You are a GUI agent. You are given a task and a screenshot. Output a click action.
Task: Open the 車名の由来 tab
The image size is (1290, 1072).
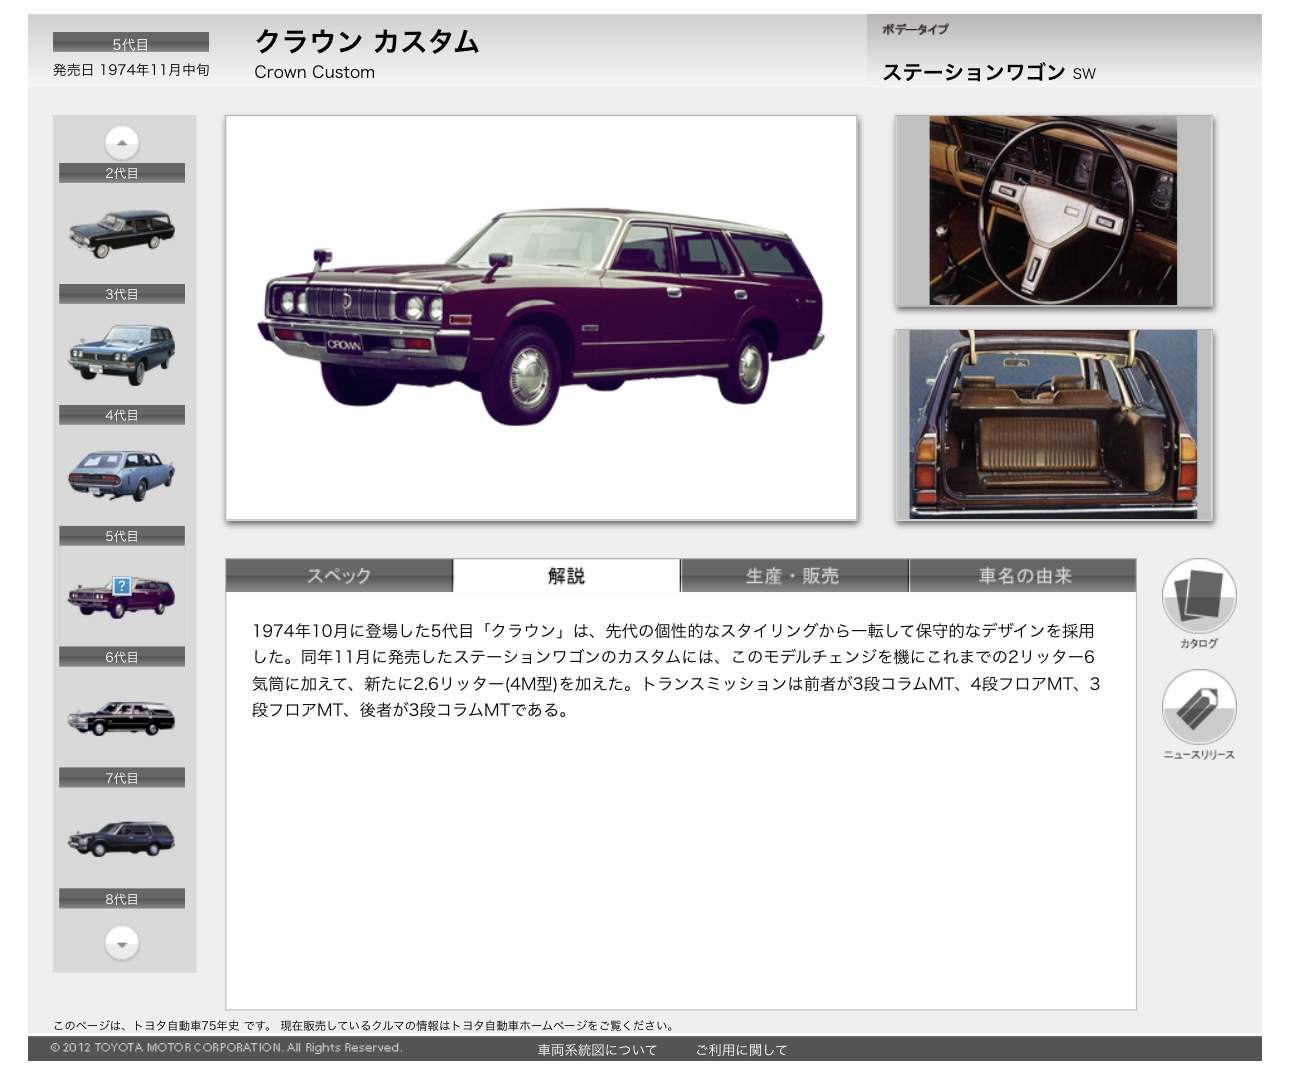pyautogui.click(x=1023, y=576)
